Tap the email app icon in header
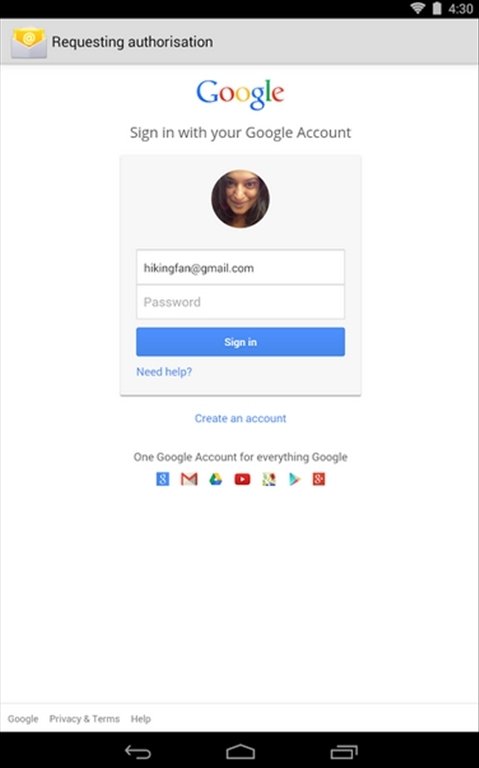This screenshot has width=479, height=768. [x=29, y=43]
